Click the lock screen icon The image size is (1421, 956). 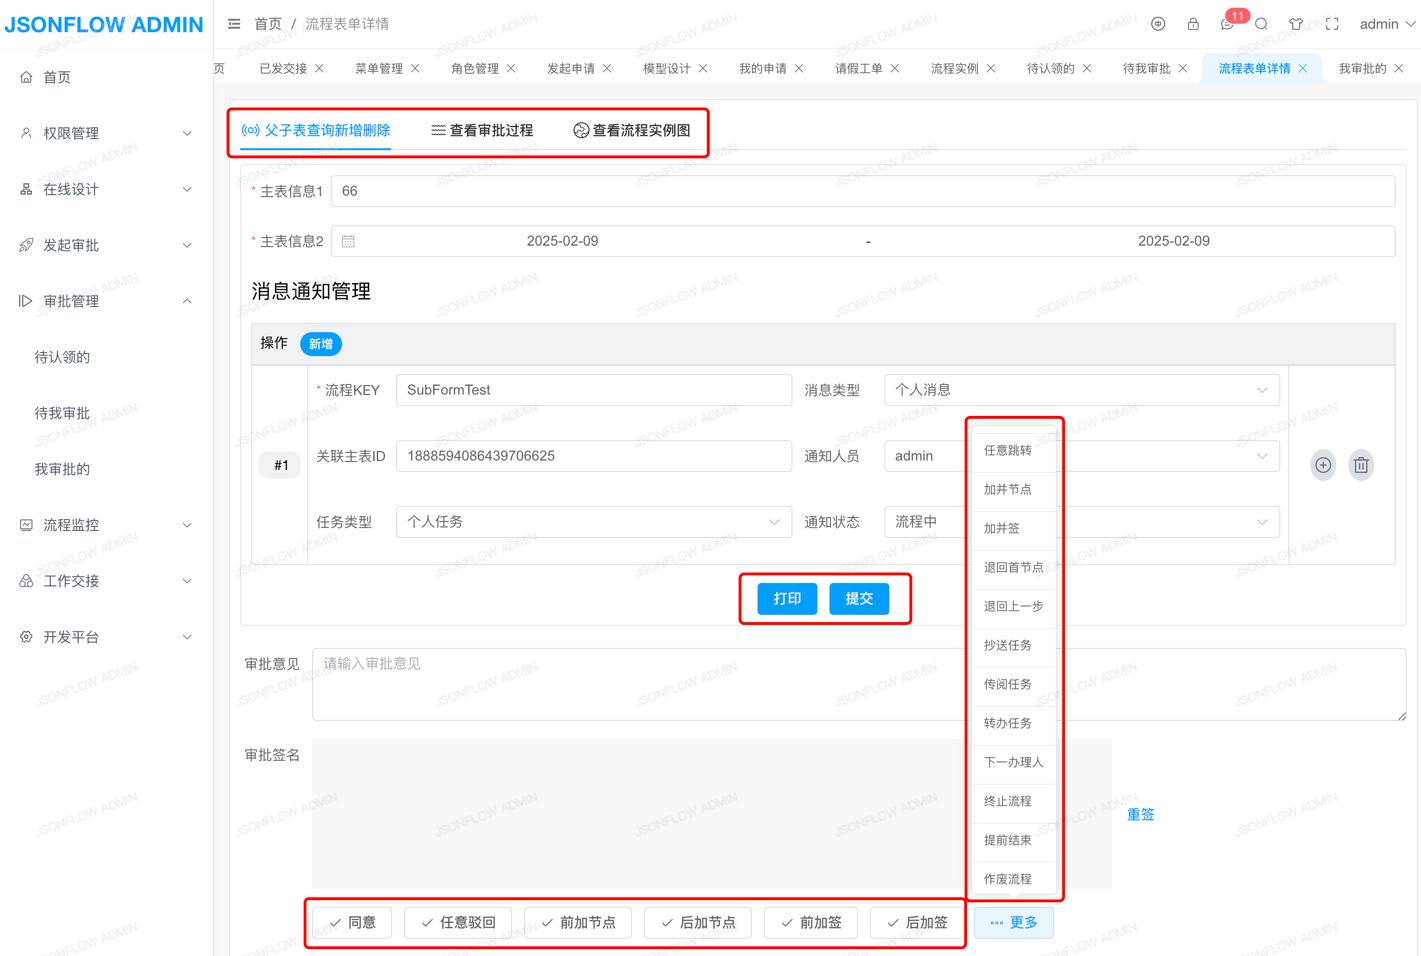tap(1193, 24)
